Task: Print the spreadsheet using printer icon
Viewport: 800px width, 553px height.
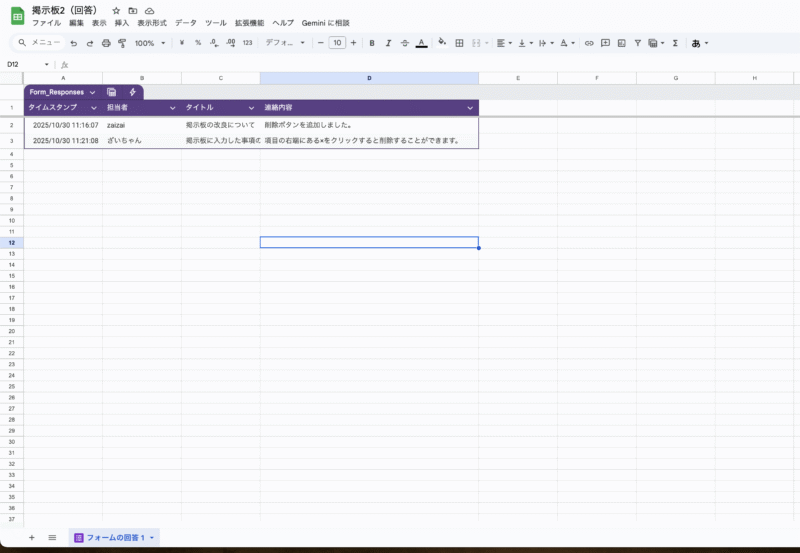Action: [106, 43]
